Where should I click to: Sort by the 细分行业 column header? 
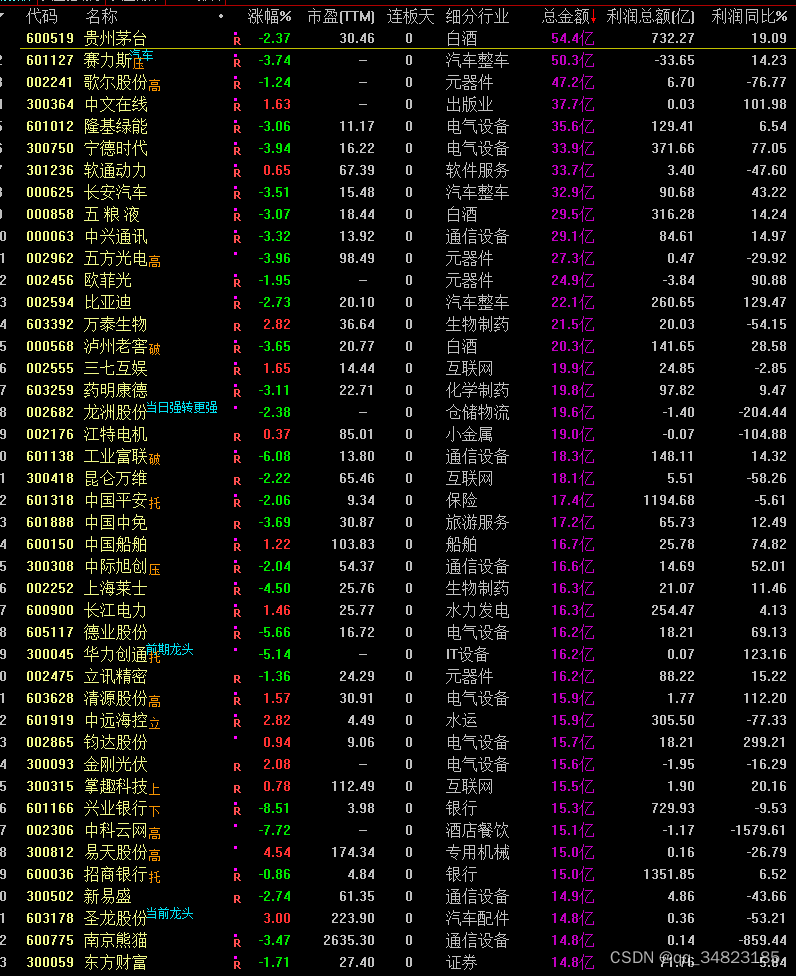(477, 16)
